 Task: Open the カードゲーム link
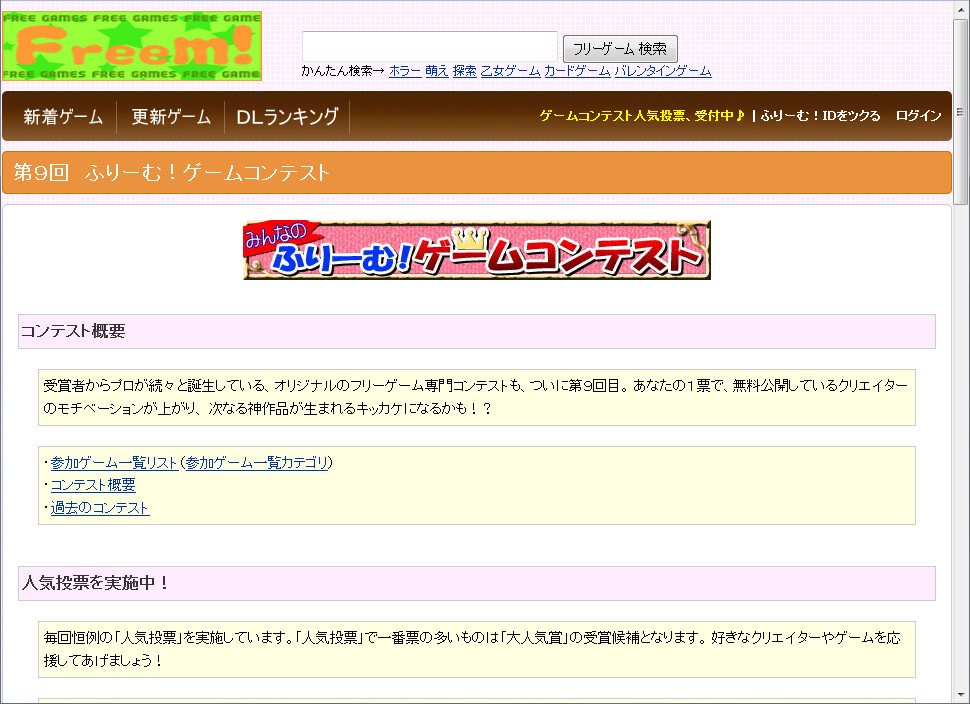[x=576, y=71]
